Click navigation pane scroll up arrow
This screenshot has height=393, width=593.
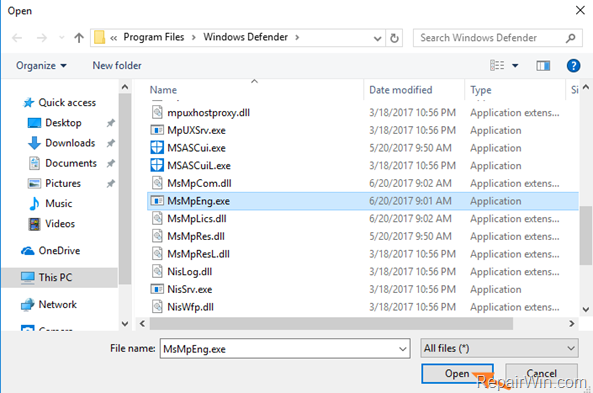[x=125, y=87]
